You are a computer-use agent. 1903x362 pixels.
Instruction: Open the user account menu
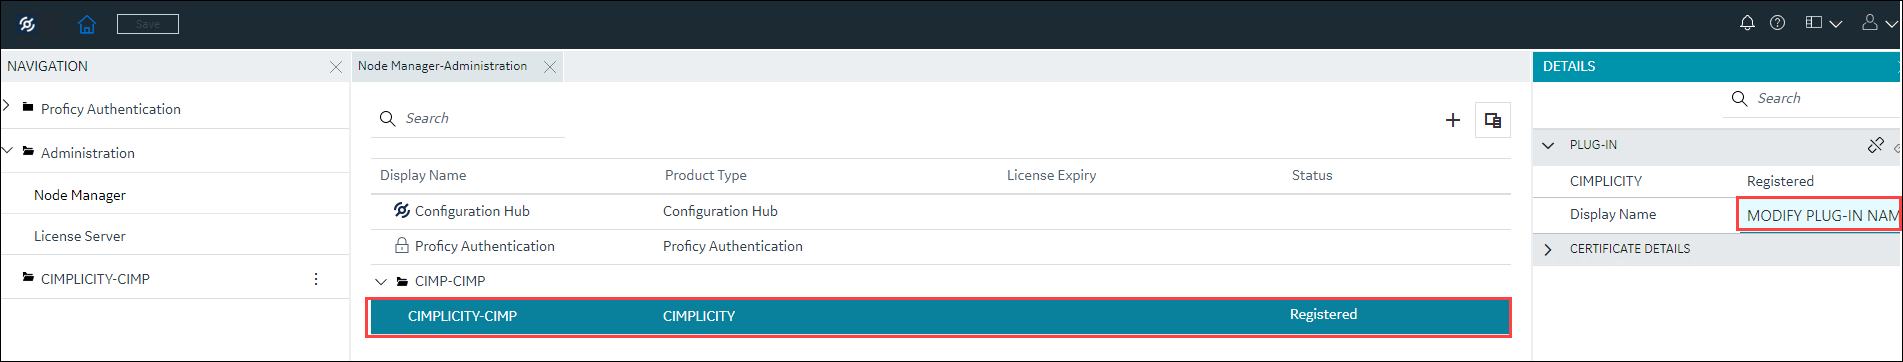1879,23
